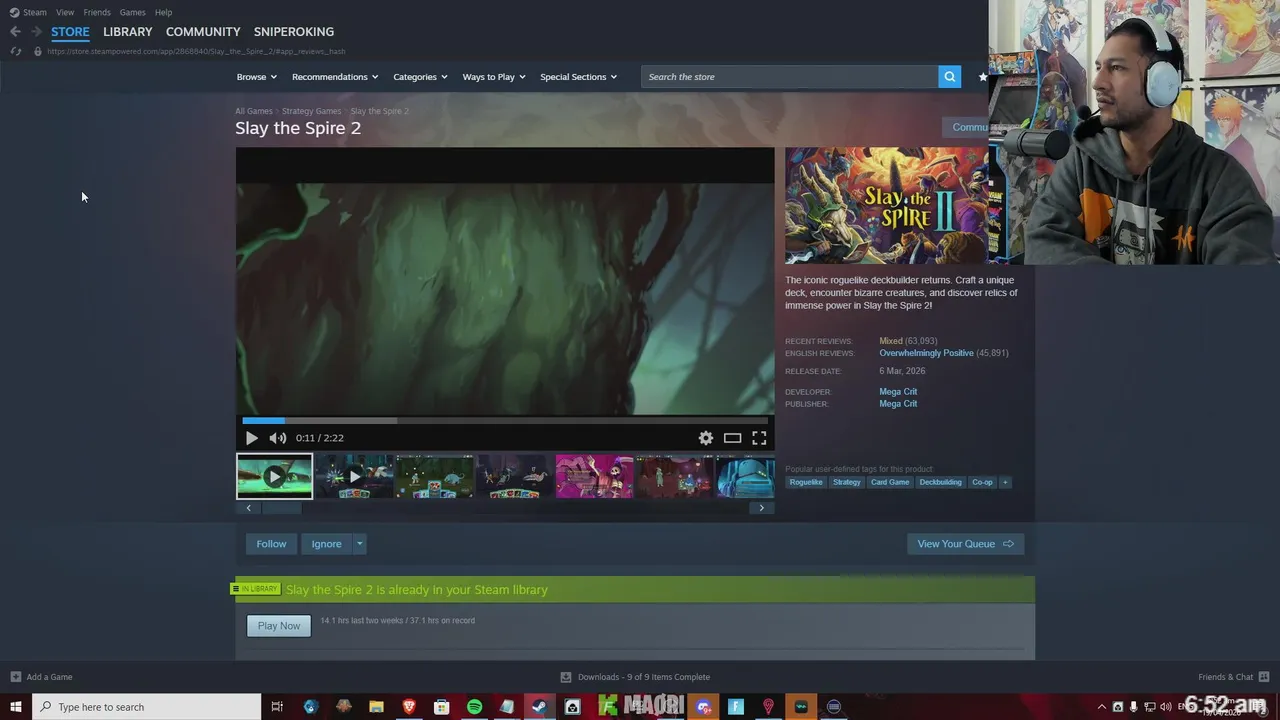Open the Windows Start menu

[x=16, y=707]
